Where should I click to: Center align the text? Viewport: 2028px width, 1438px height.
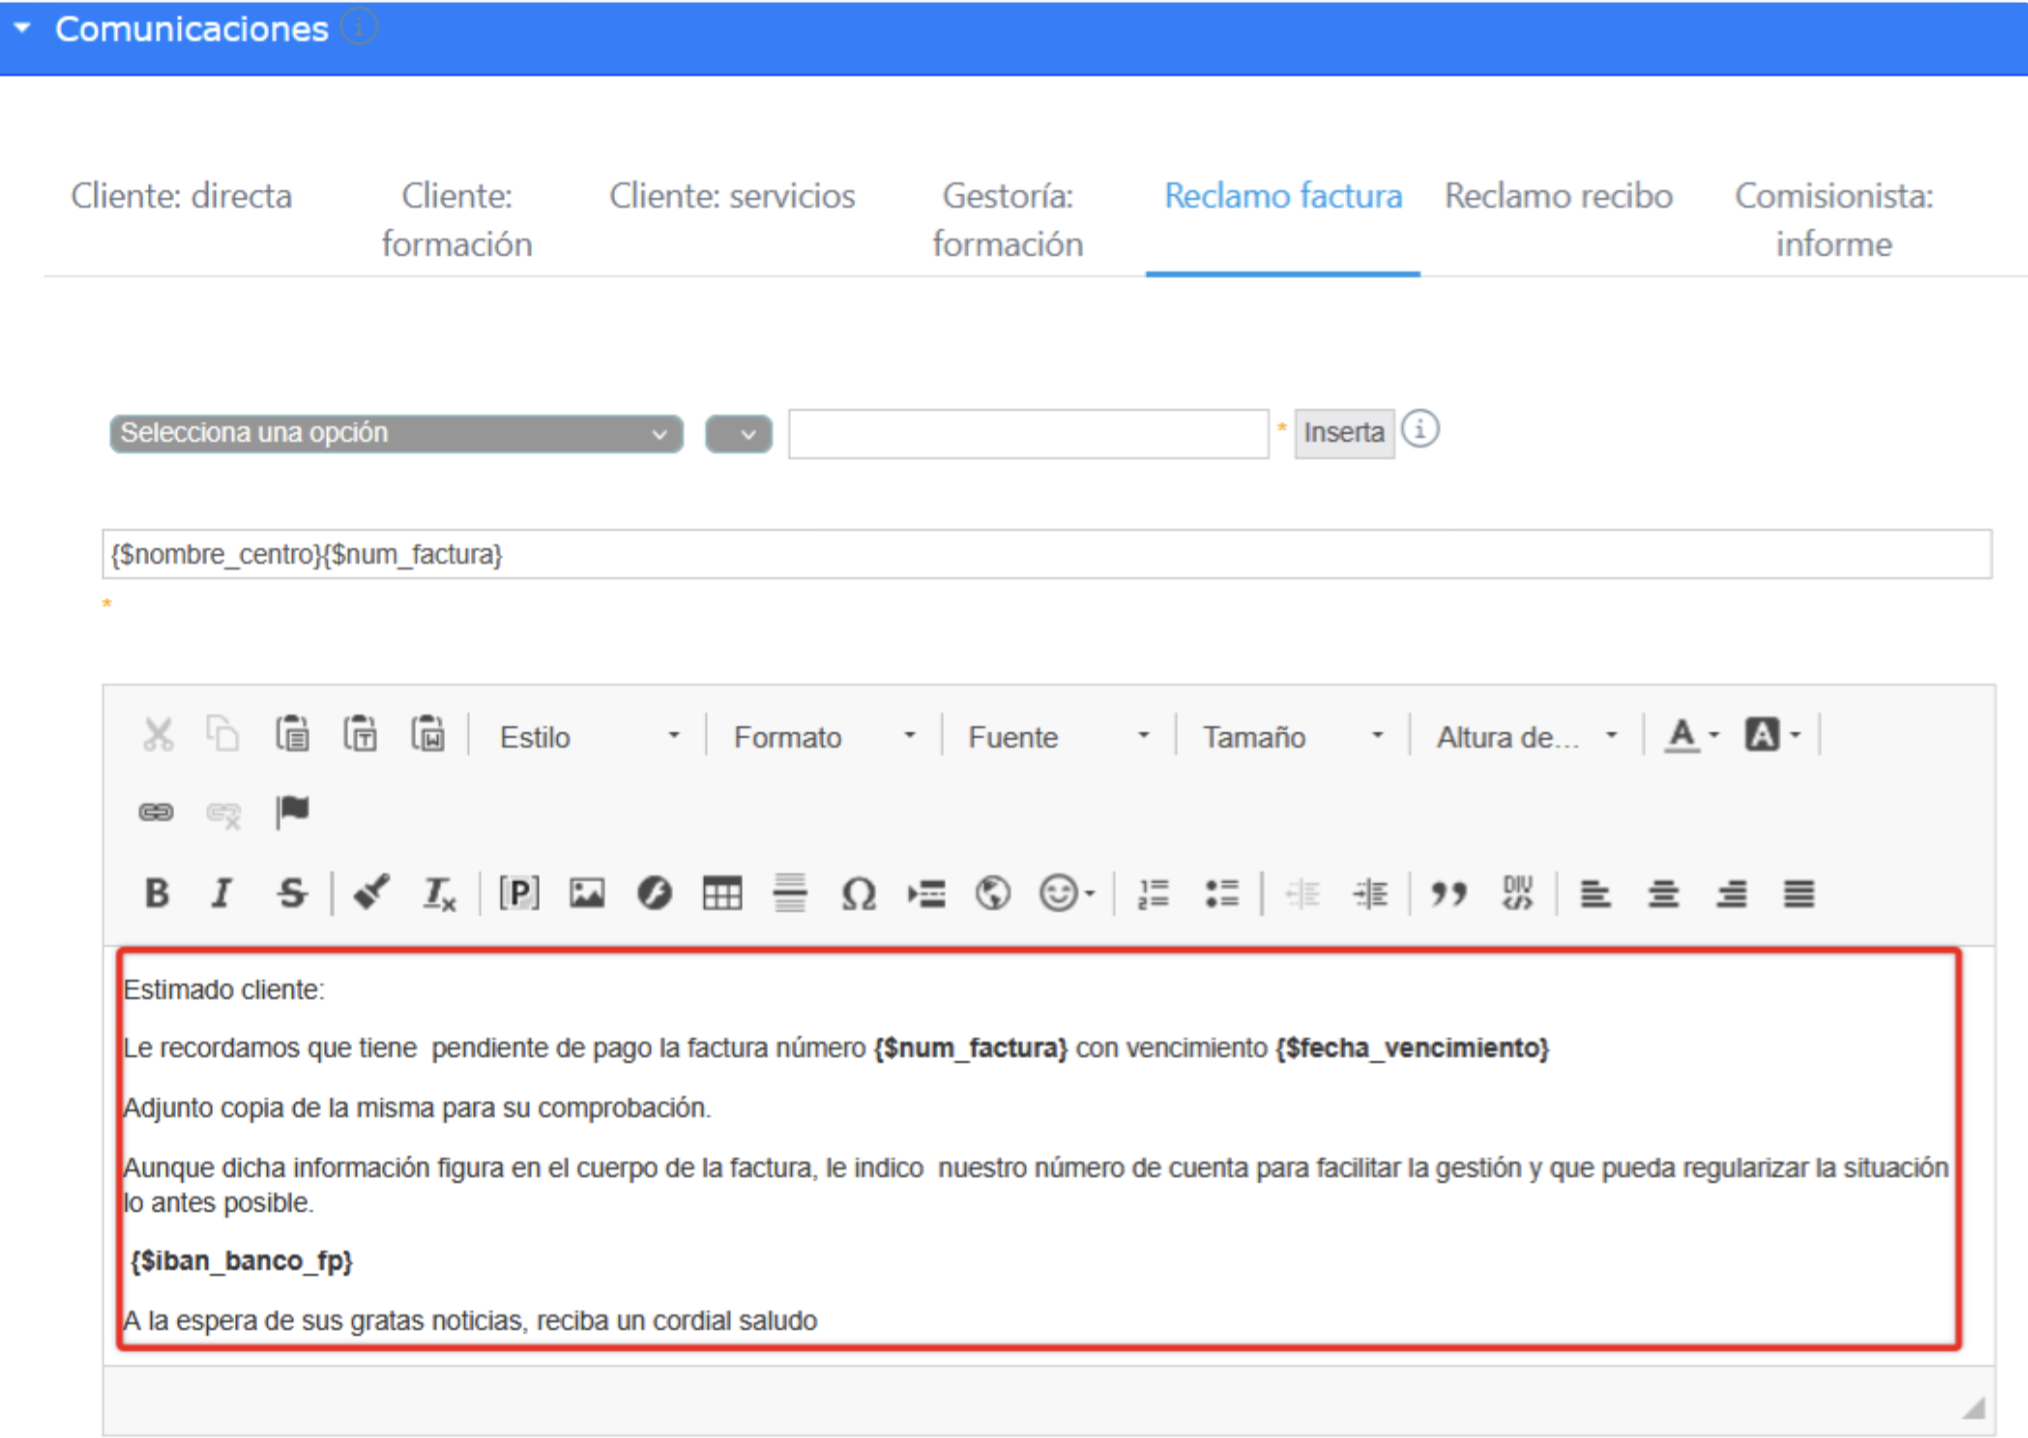pos(1663,893)
